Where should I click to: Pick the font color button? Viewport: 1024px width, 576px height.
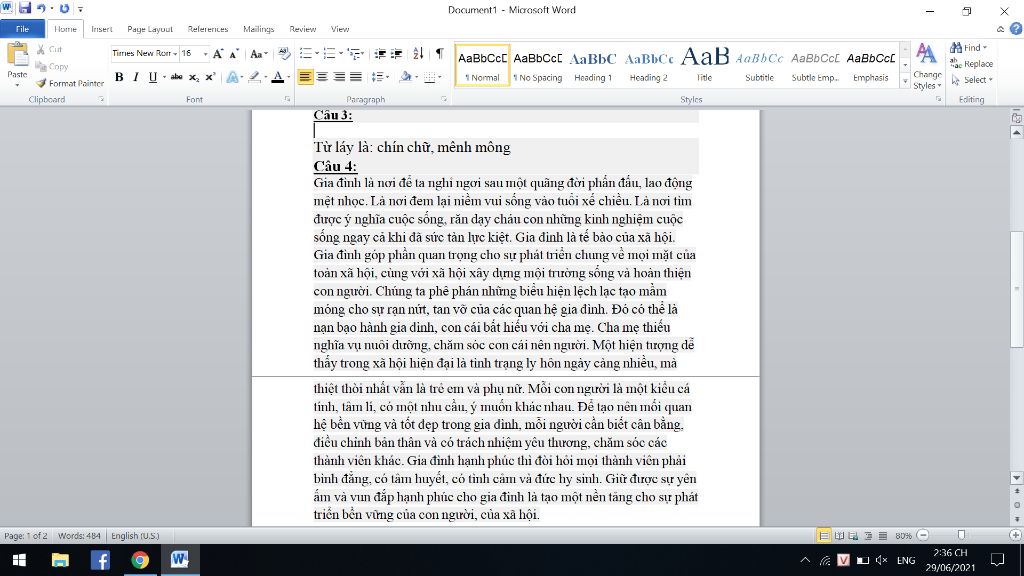click(x=278, y=77)
